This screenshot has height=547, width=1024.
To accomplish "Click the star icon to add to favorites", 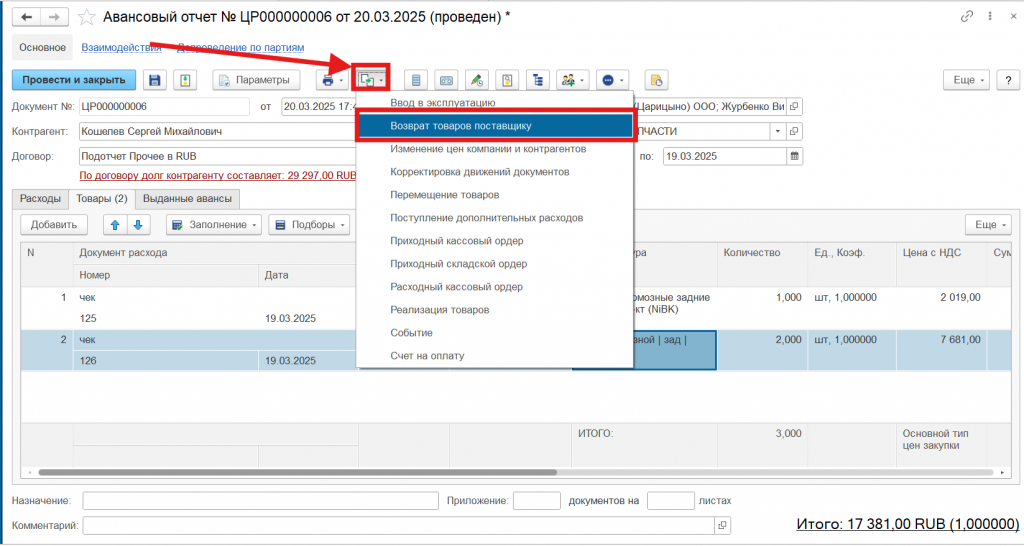I will click(x=88, y=18).
